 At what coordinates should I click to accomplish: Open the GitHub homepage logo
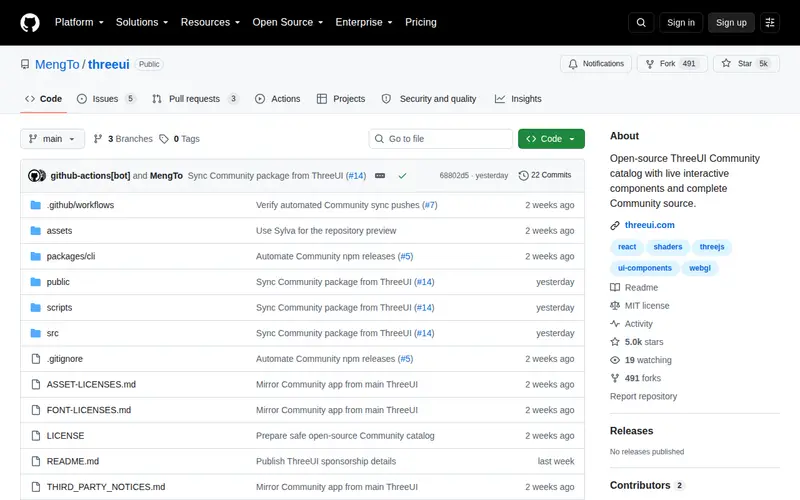pos(30,22)
